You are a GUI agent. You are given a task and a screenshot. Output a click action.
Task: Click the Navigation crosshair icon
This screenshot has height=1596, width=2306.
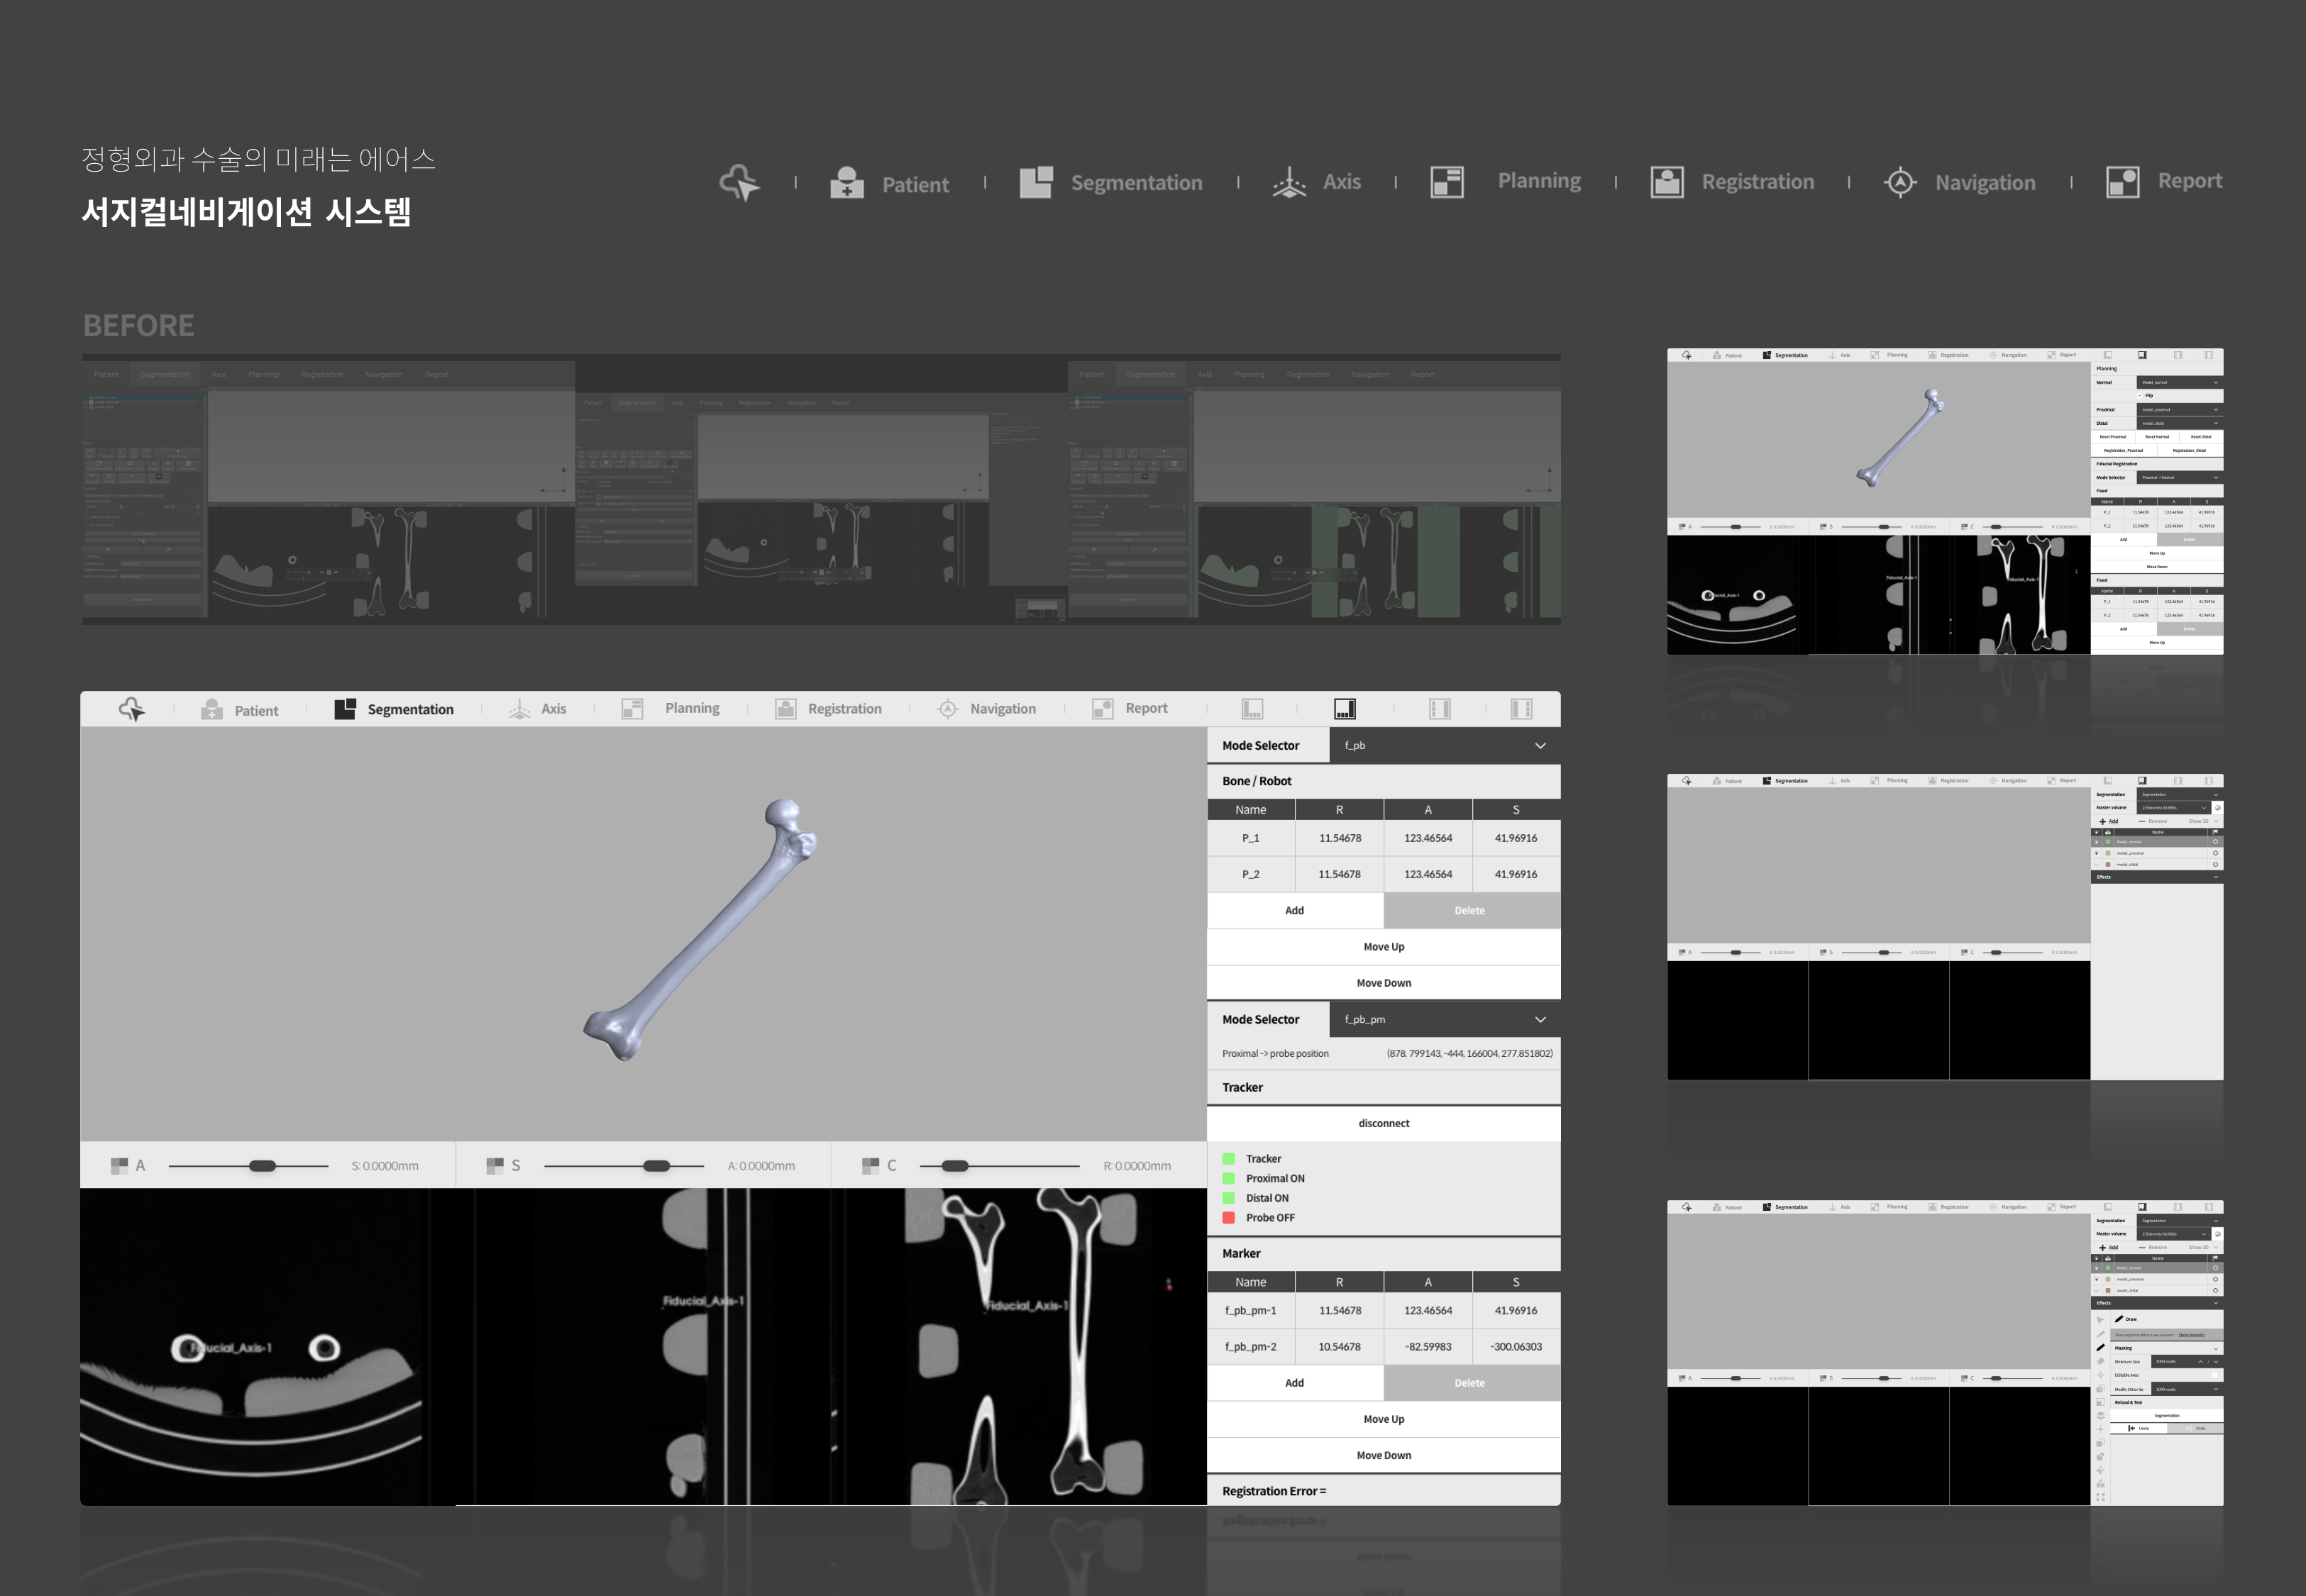pos(947,709)
